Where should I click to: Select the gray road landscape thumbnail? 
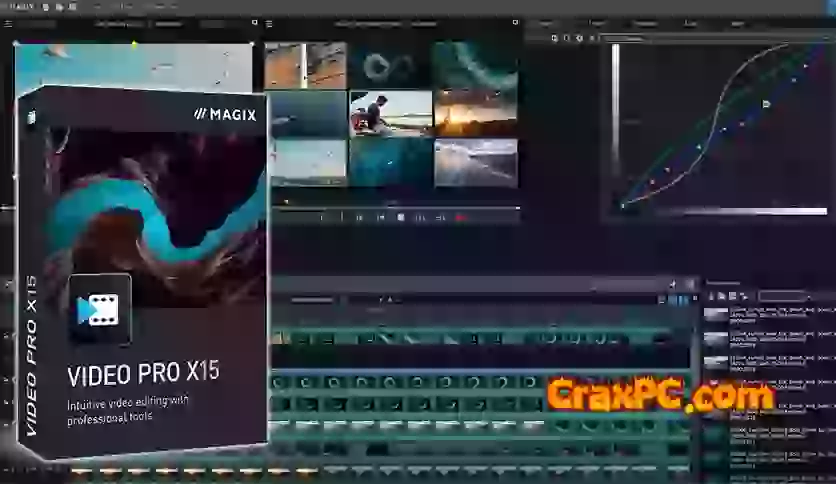476,163
